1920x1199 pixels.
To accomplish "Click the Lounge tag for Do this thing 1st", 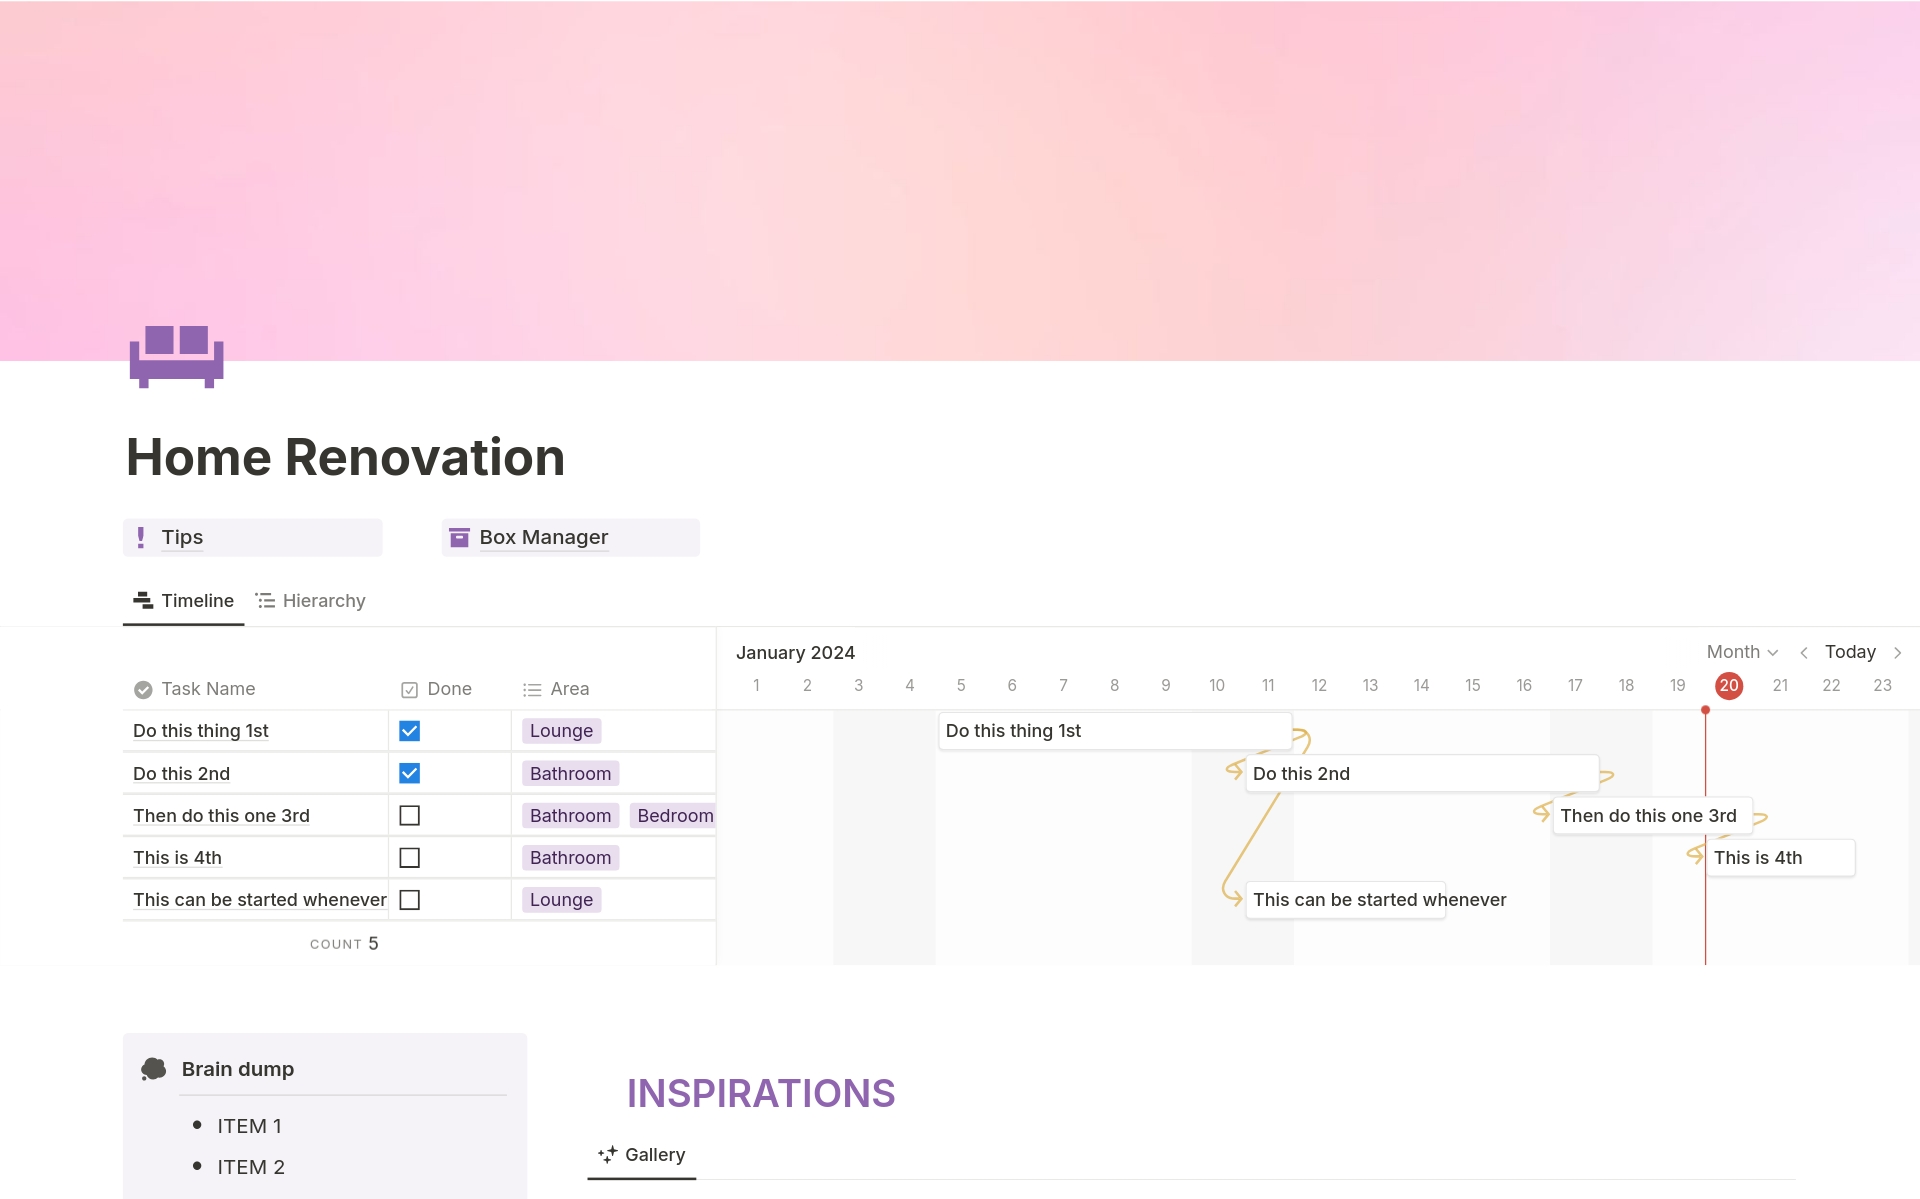I will 561,731.
